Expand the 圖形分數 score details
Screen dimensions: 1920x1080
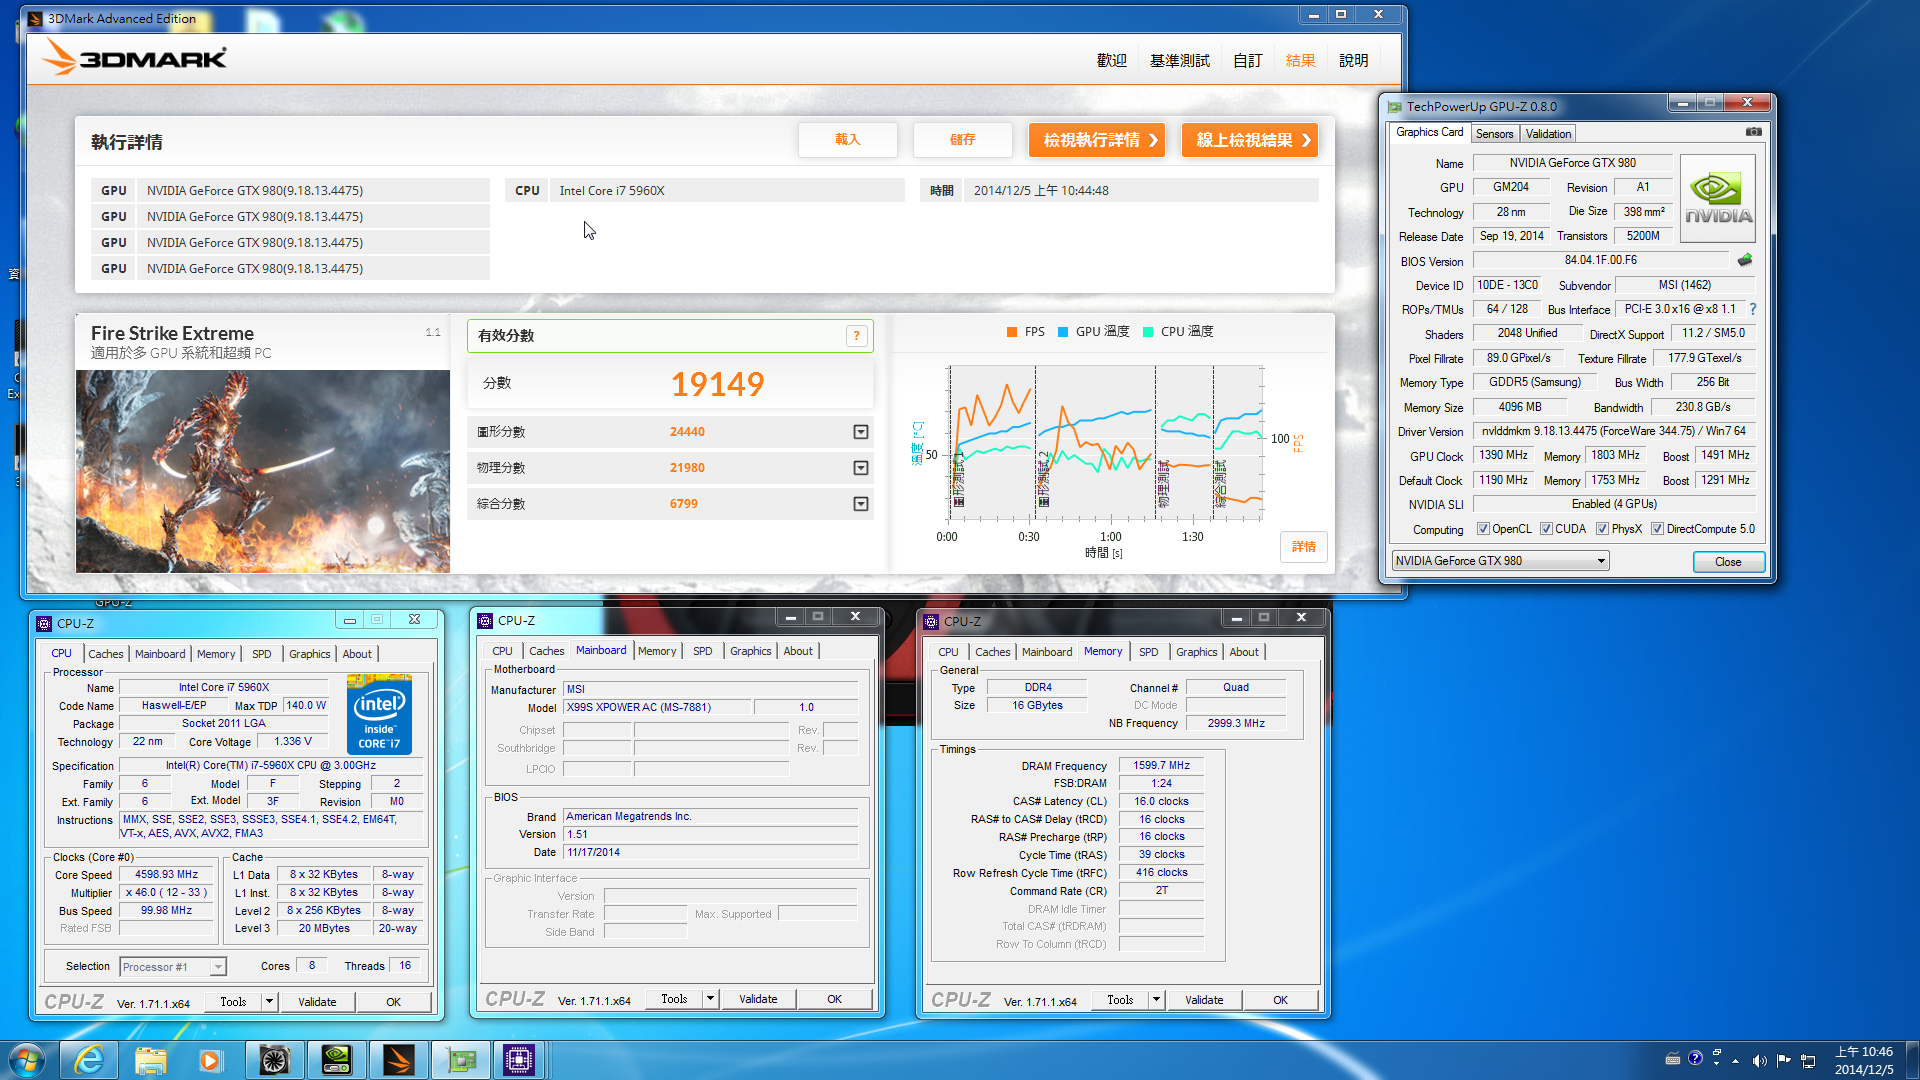[860, 432]
